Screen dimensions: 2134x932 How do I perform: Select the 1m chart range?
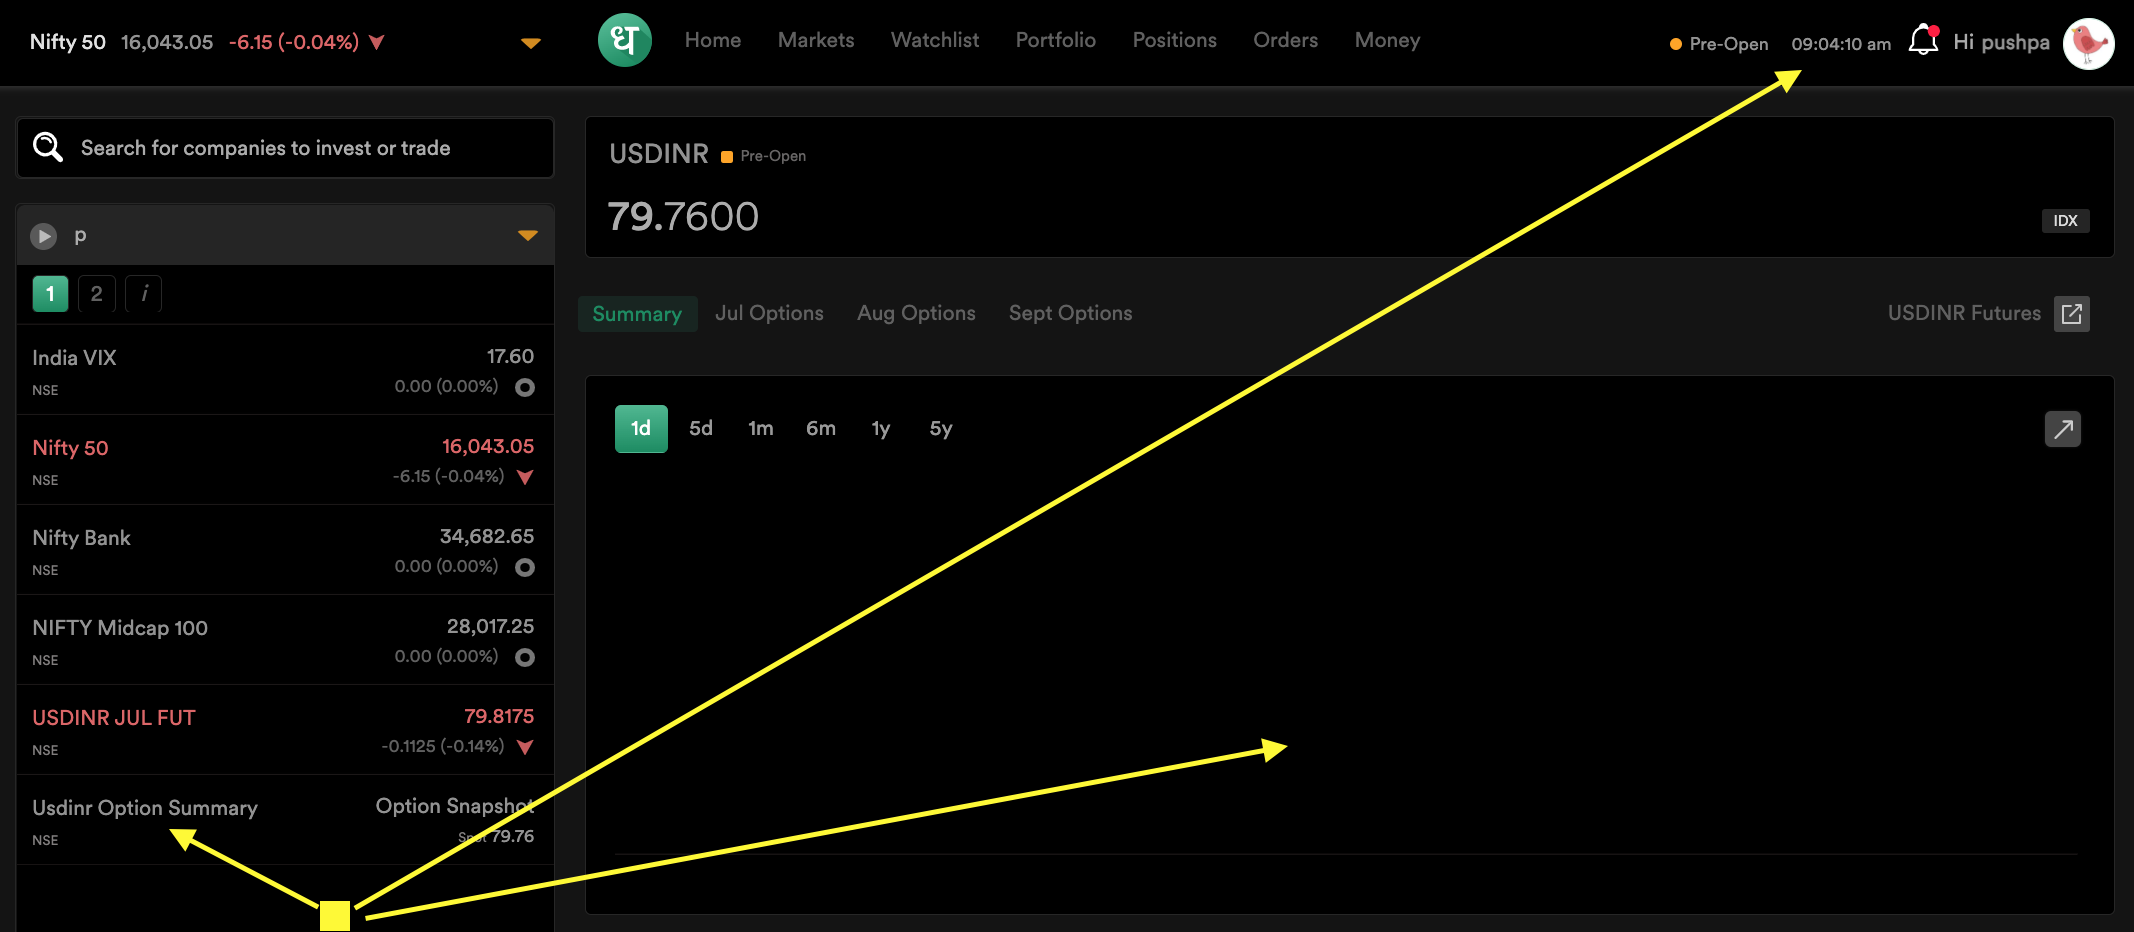(760, 429)
